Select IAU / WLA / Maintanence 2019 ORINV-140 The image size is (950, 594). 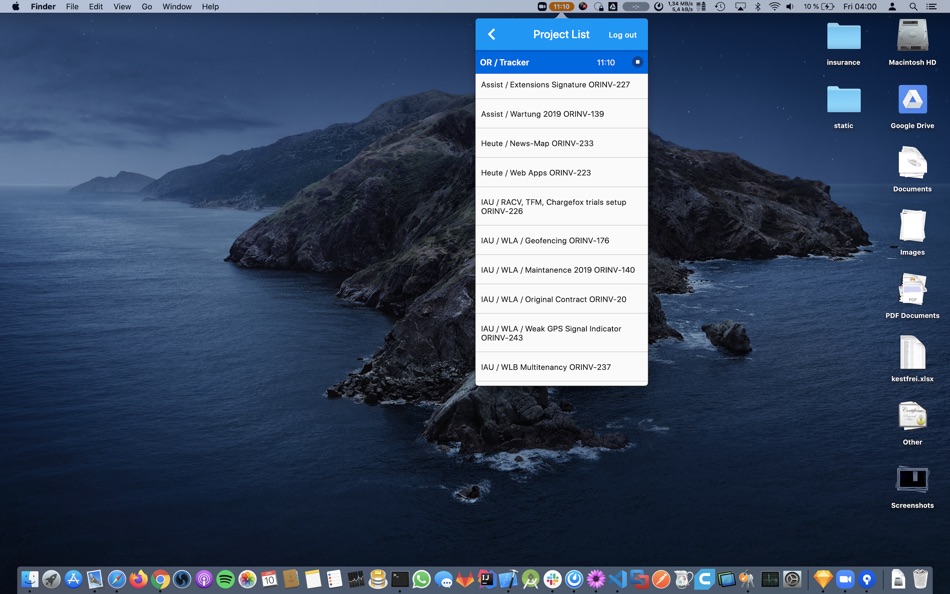pyautogui.click(x=562, y=270)
